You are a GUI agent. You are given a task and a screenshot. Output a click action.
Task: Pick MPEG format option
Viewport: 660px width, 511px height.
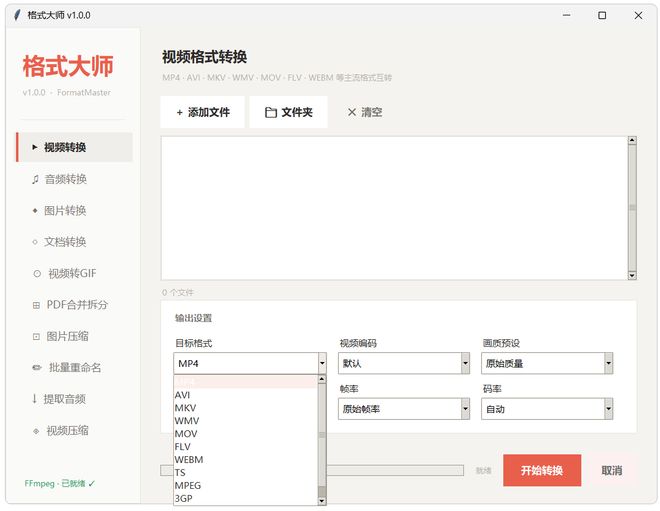click(x=246, y=485)
